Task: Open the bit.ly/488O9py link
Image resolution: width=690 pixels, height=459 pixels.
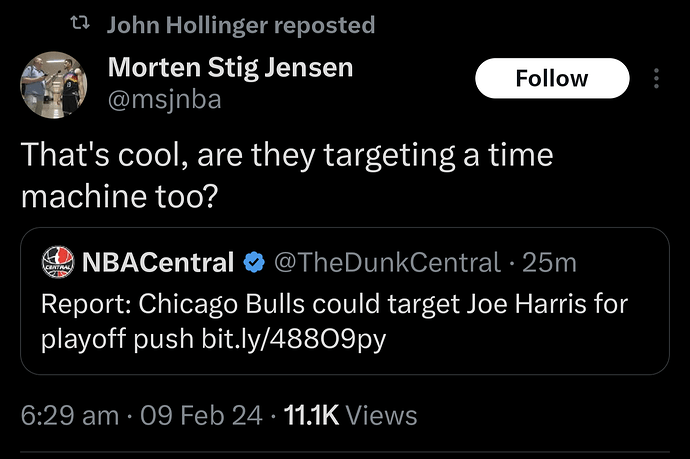Action: tap(294, 339)
